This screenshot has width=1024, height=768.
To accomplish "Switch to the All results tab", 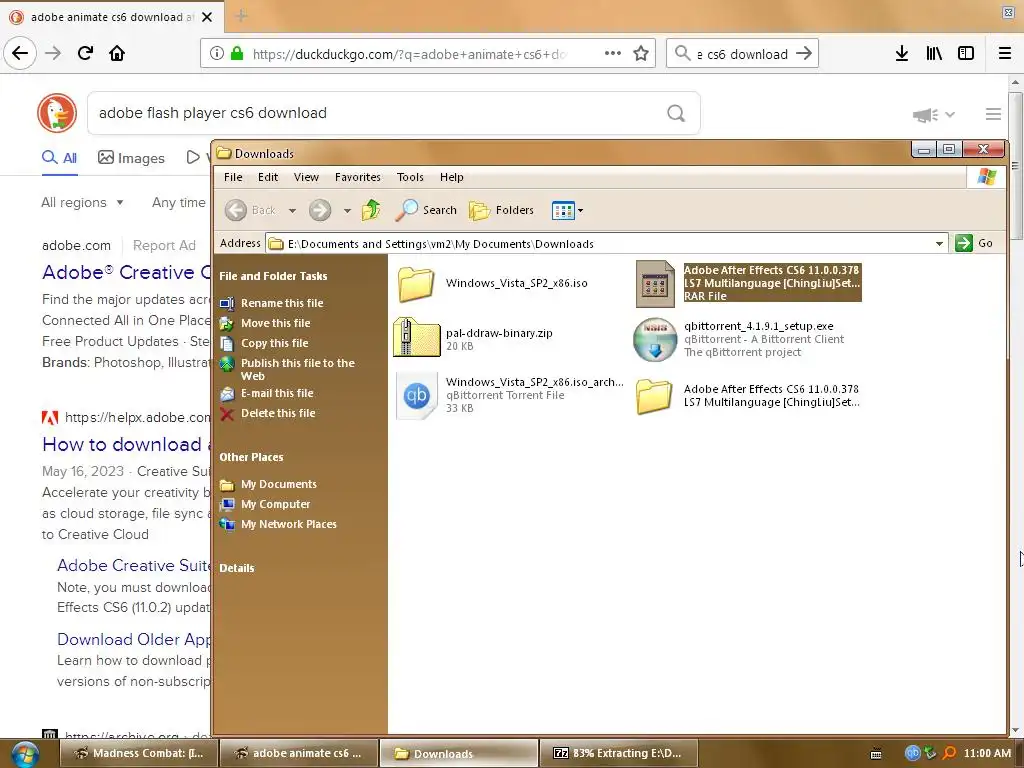I will pyautogui.click(x=59, y=157).
